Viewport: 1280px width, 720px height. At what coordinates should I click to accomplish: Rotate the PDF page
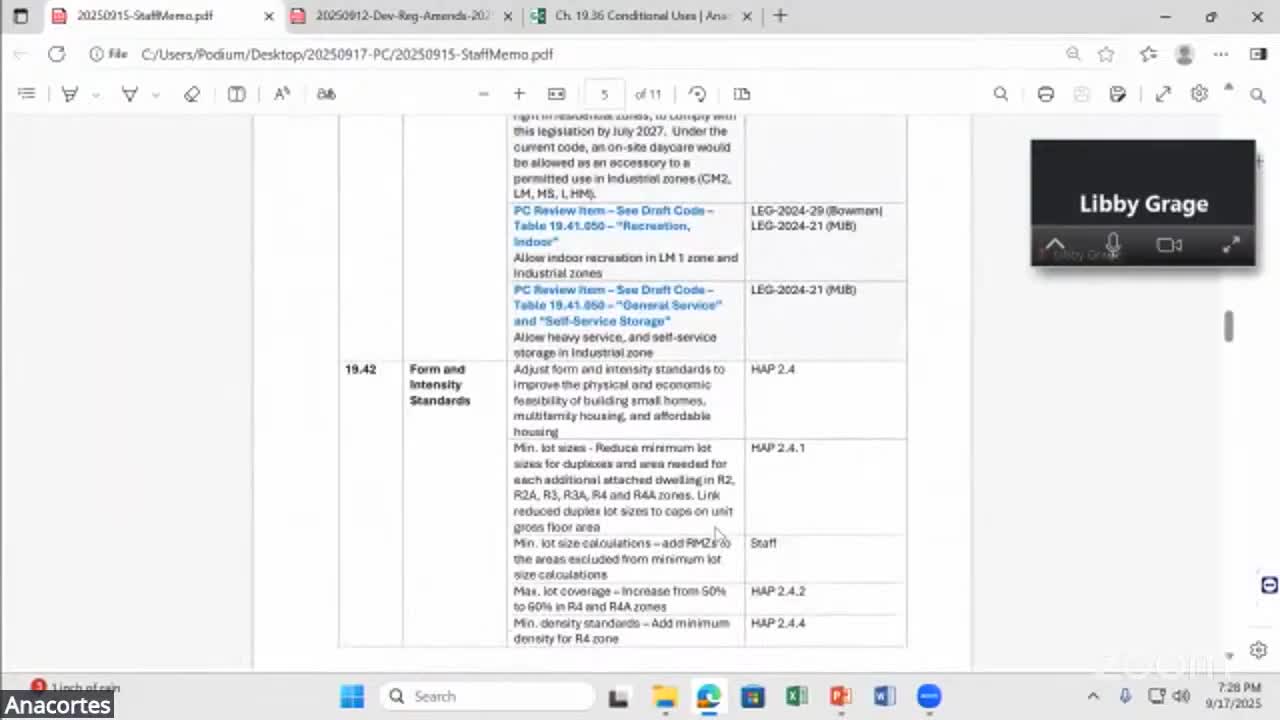698,94
